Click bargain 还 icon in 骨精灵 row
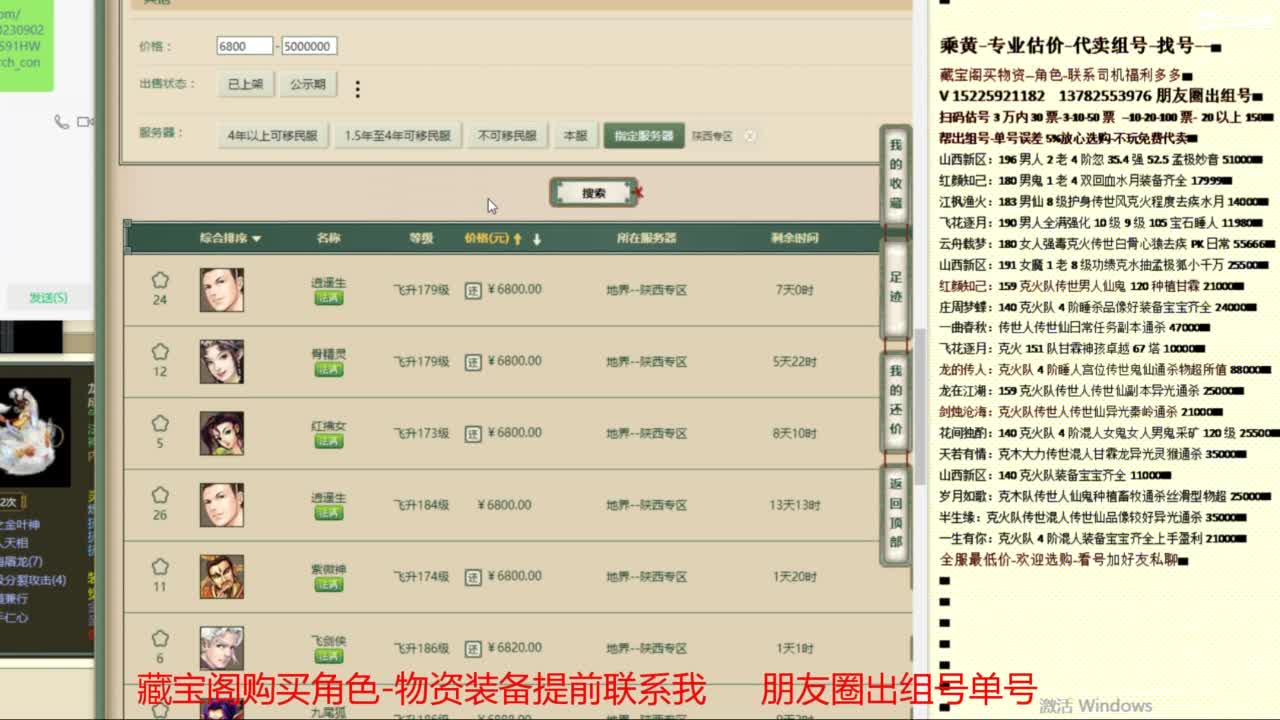1280x720 pixels. [473, 362]
